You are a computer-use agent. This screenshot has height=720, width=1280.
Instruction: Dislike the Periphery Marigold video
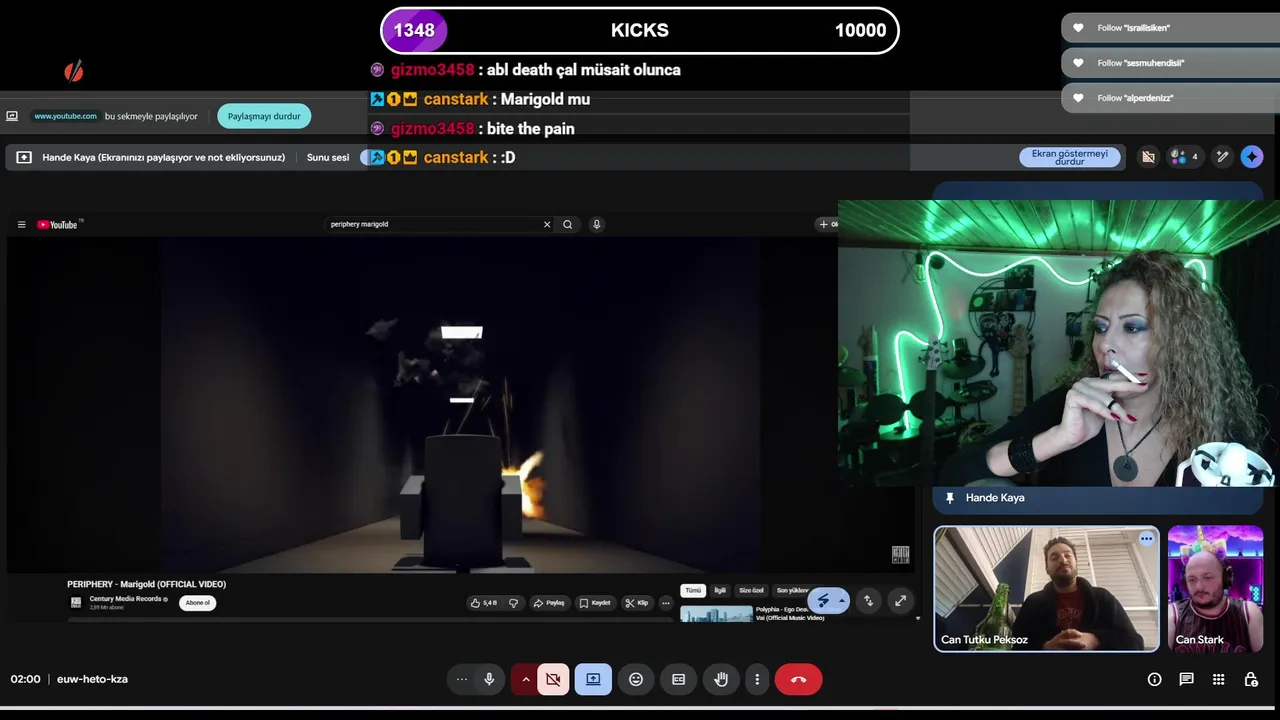point(514,603)
